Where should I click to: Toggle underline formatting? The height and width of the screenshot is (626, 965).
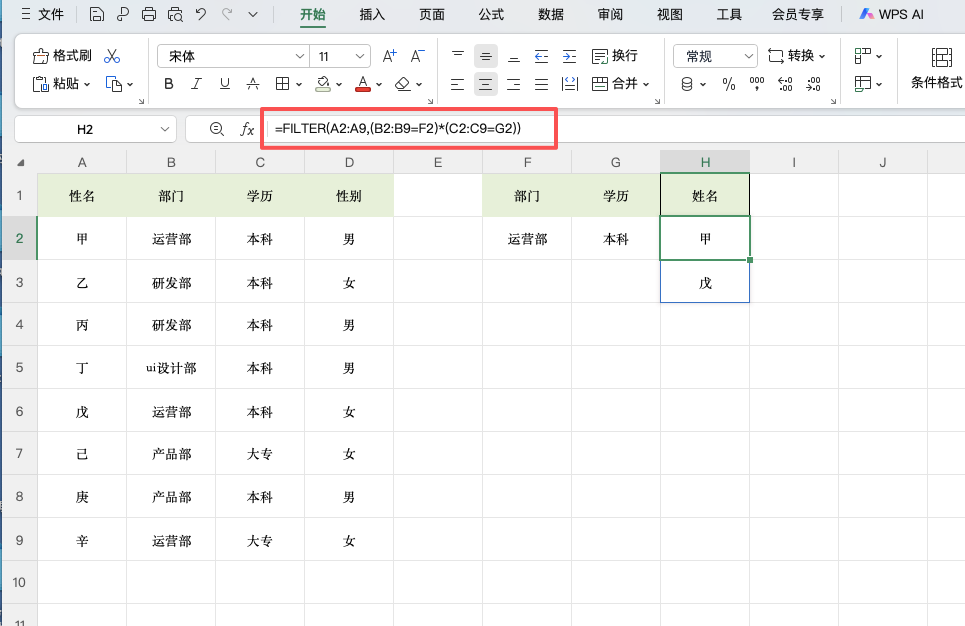click(x=224, y=84)
